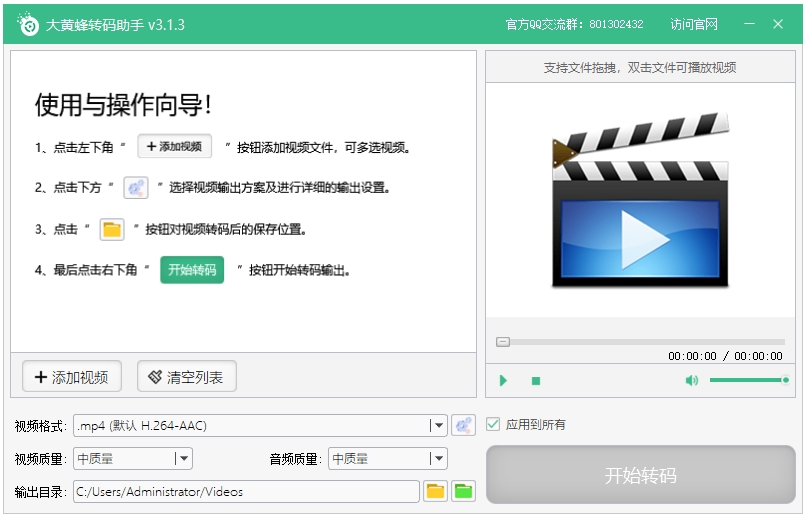Click the app logo in the title bar
Image resolution: width=806 pixels, height=518 pixels.
(x=29, y=24)
